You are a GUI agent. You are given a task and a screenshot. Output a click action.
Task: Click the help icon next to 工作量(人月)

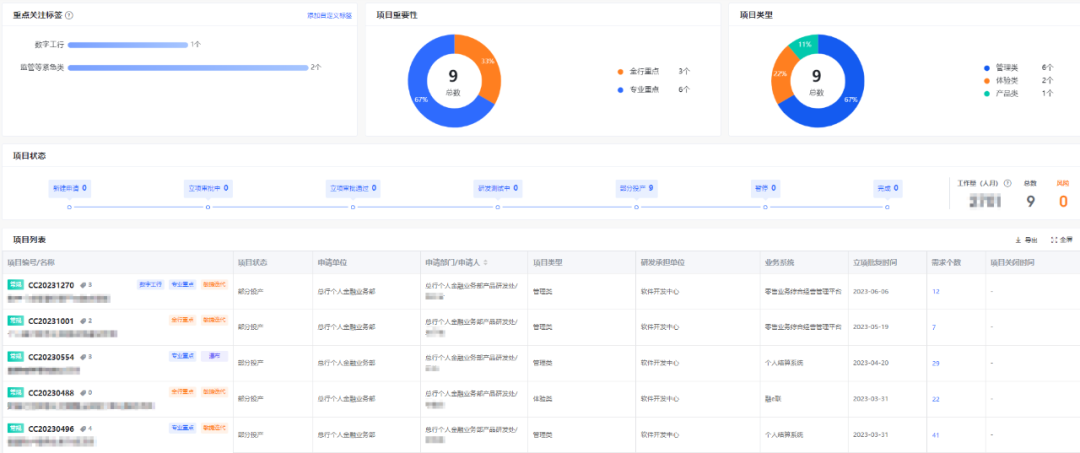(1008, 183)
